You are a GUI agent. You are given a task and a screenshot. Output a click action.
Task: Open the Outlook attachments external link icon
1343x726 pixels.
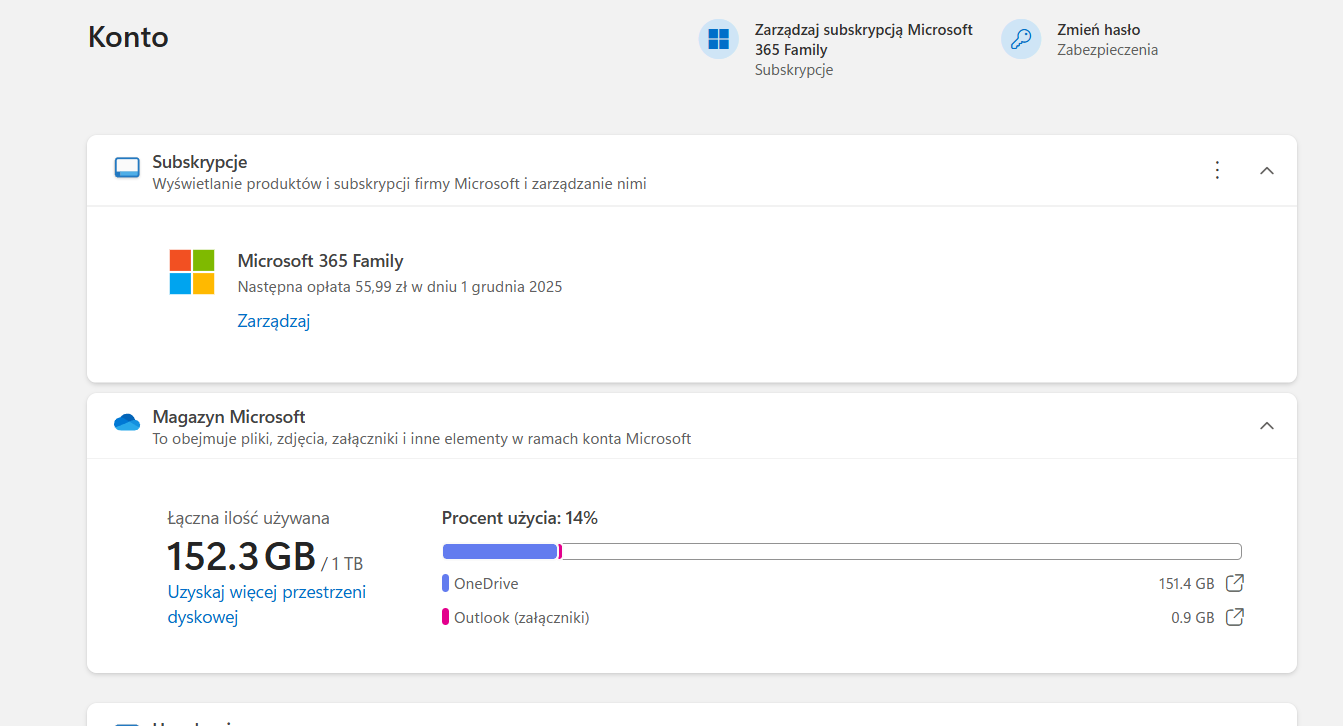pyautogui.click(x=1235, y=617)
